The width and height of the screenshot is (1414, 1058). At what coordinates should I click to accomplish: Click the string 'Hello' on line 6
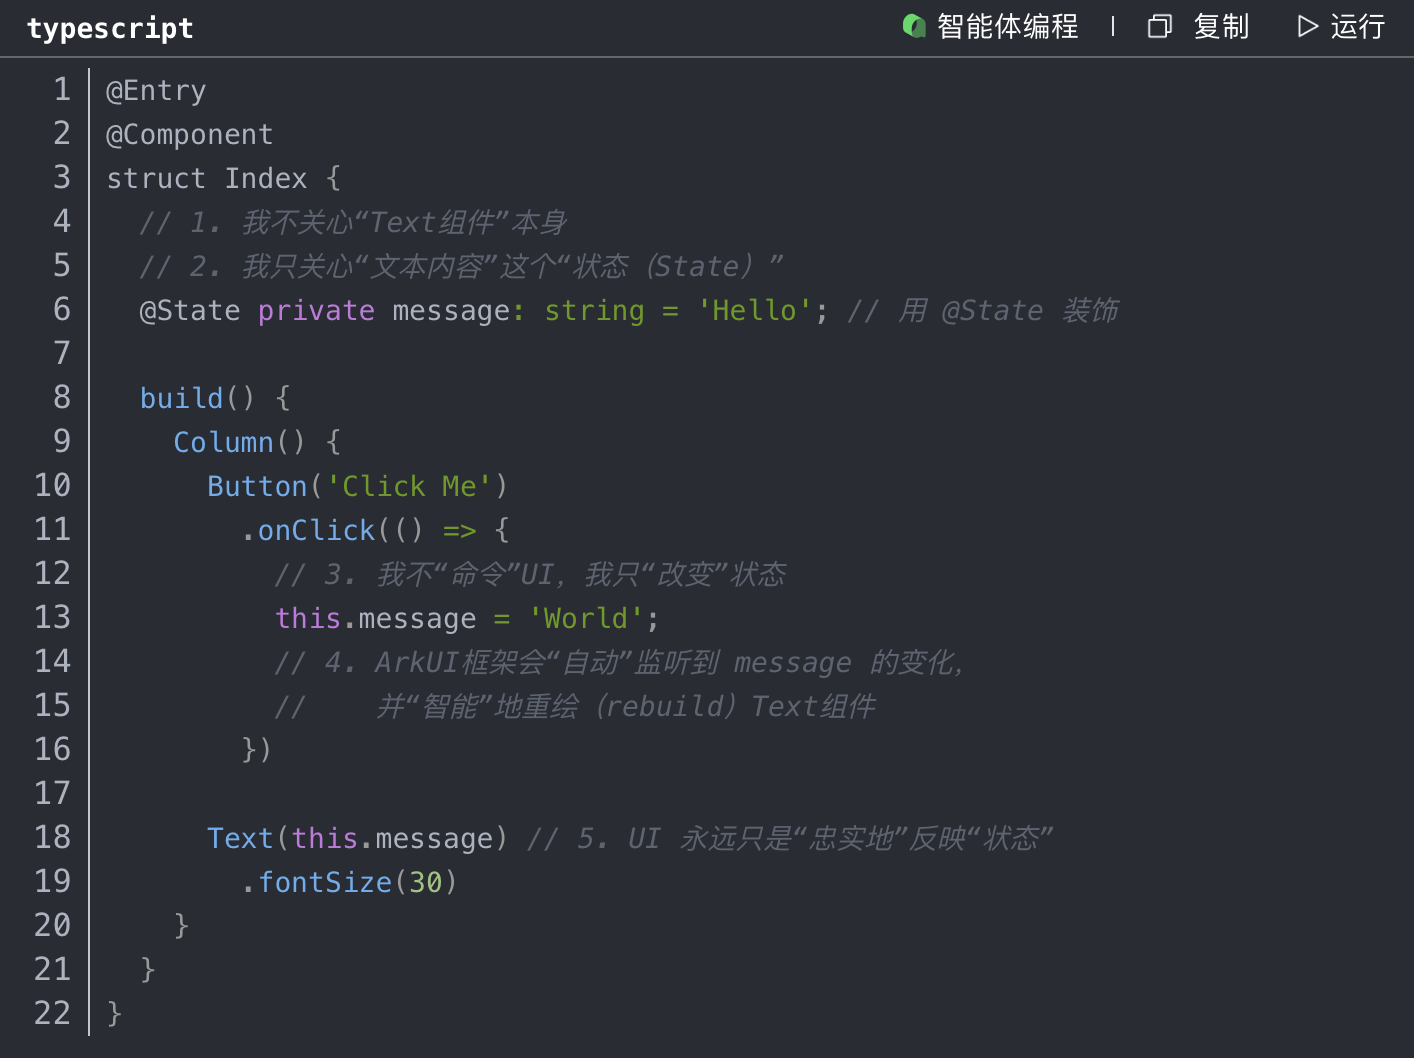(x=756, y=310)
